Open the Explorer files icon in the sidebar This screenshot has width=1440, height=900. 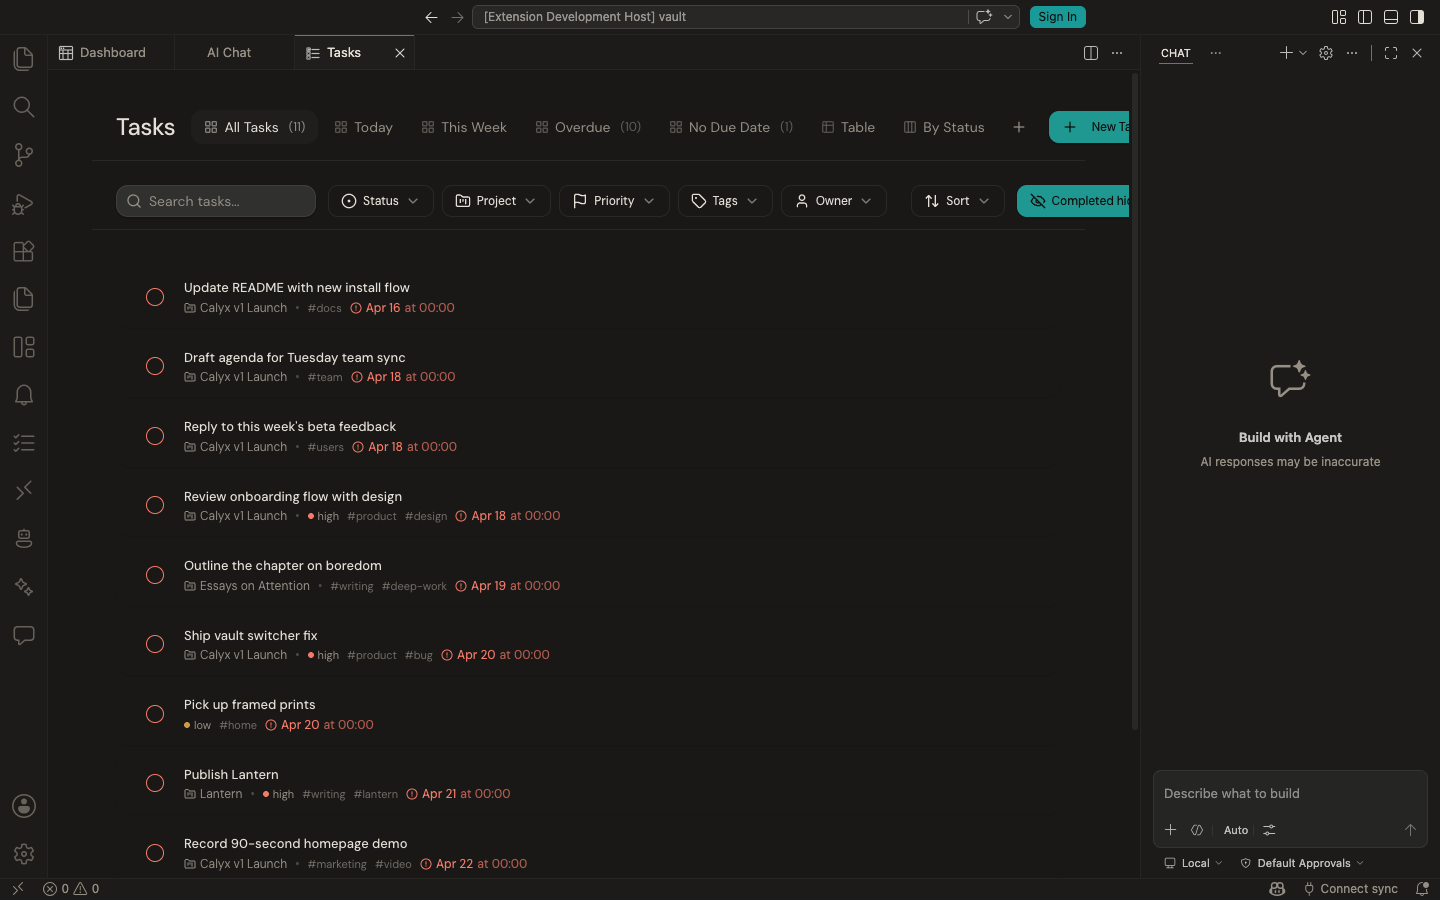[x=24, y=58]
